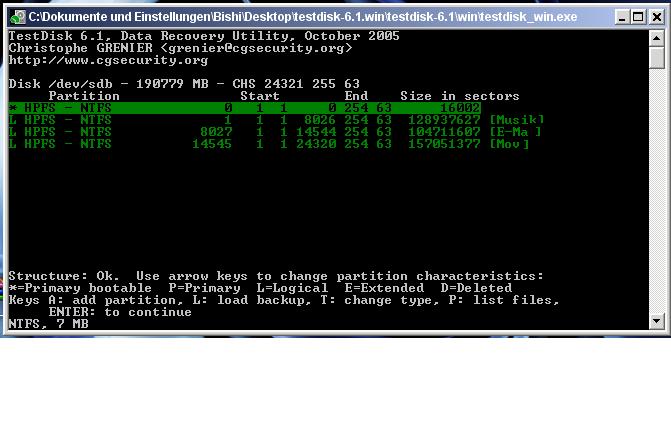Click the 'L=Logical' legend text
The image size is (671, 432).
point(292,288)
